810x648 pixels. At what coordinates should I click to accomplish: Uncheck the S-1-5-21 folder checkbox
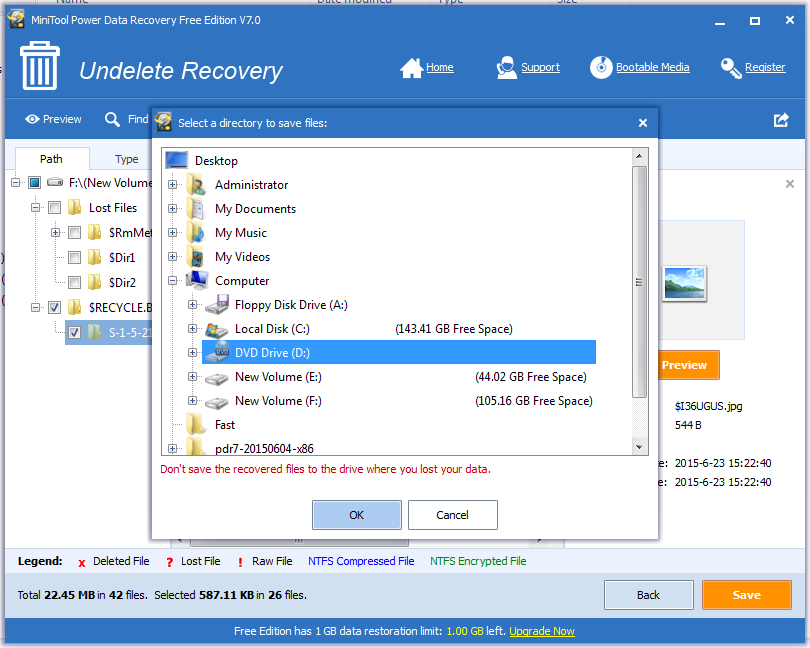(74, 332)
